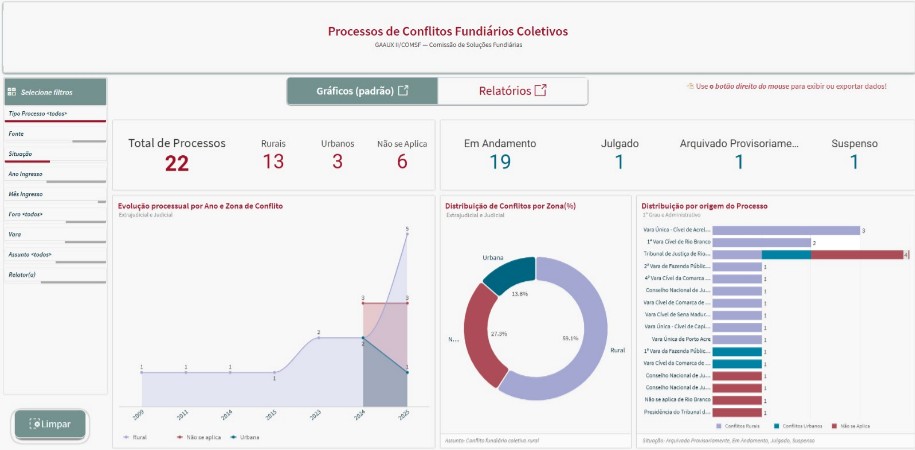Switch to the Gráficos (padrão) tab
Image resolution: width=915 pixels, height=450 pixels.
pos(362,91)
